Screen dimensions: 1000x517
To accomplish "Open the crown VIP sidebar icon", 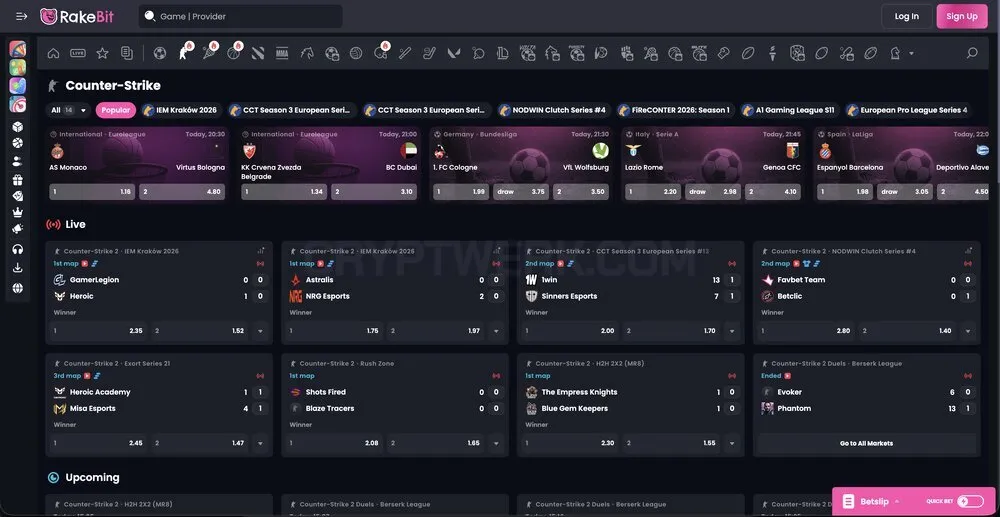I will pyautogui.click(x=18, y=212).
